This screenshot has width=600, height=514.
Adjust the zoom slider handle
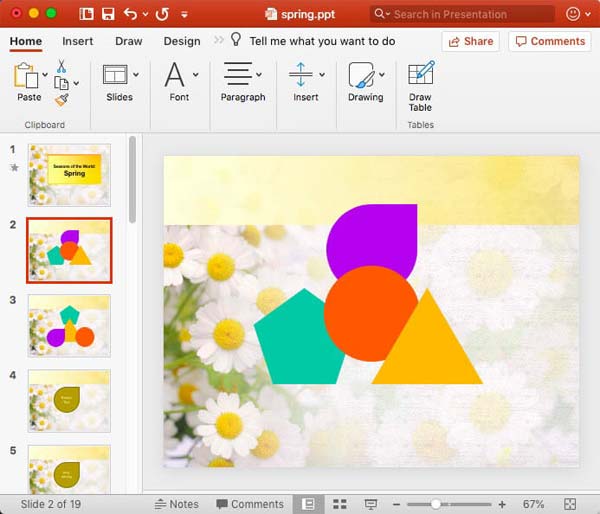point(435,504)
